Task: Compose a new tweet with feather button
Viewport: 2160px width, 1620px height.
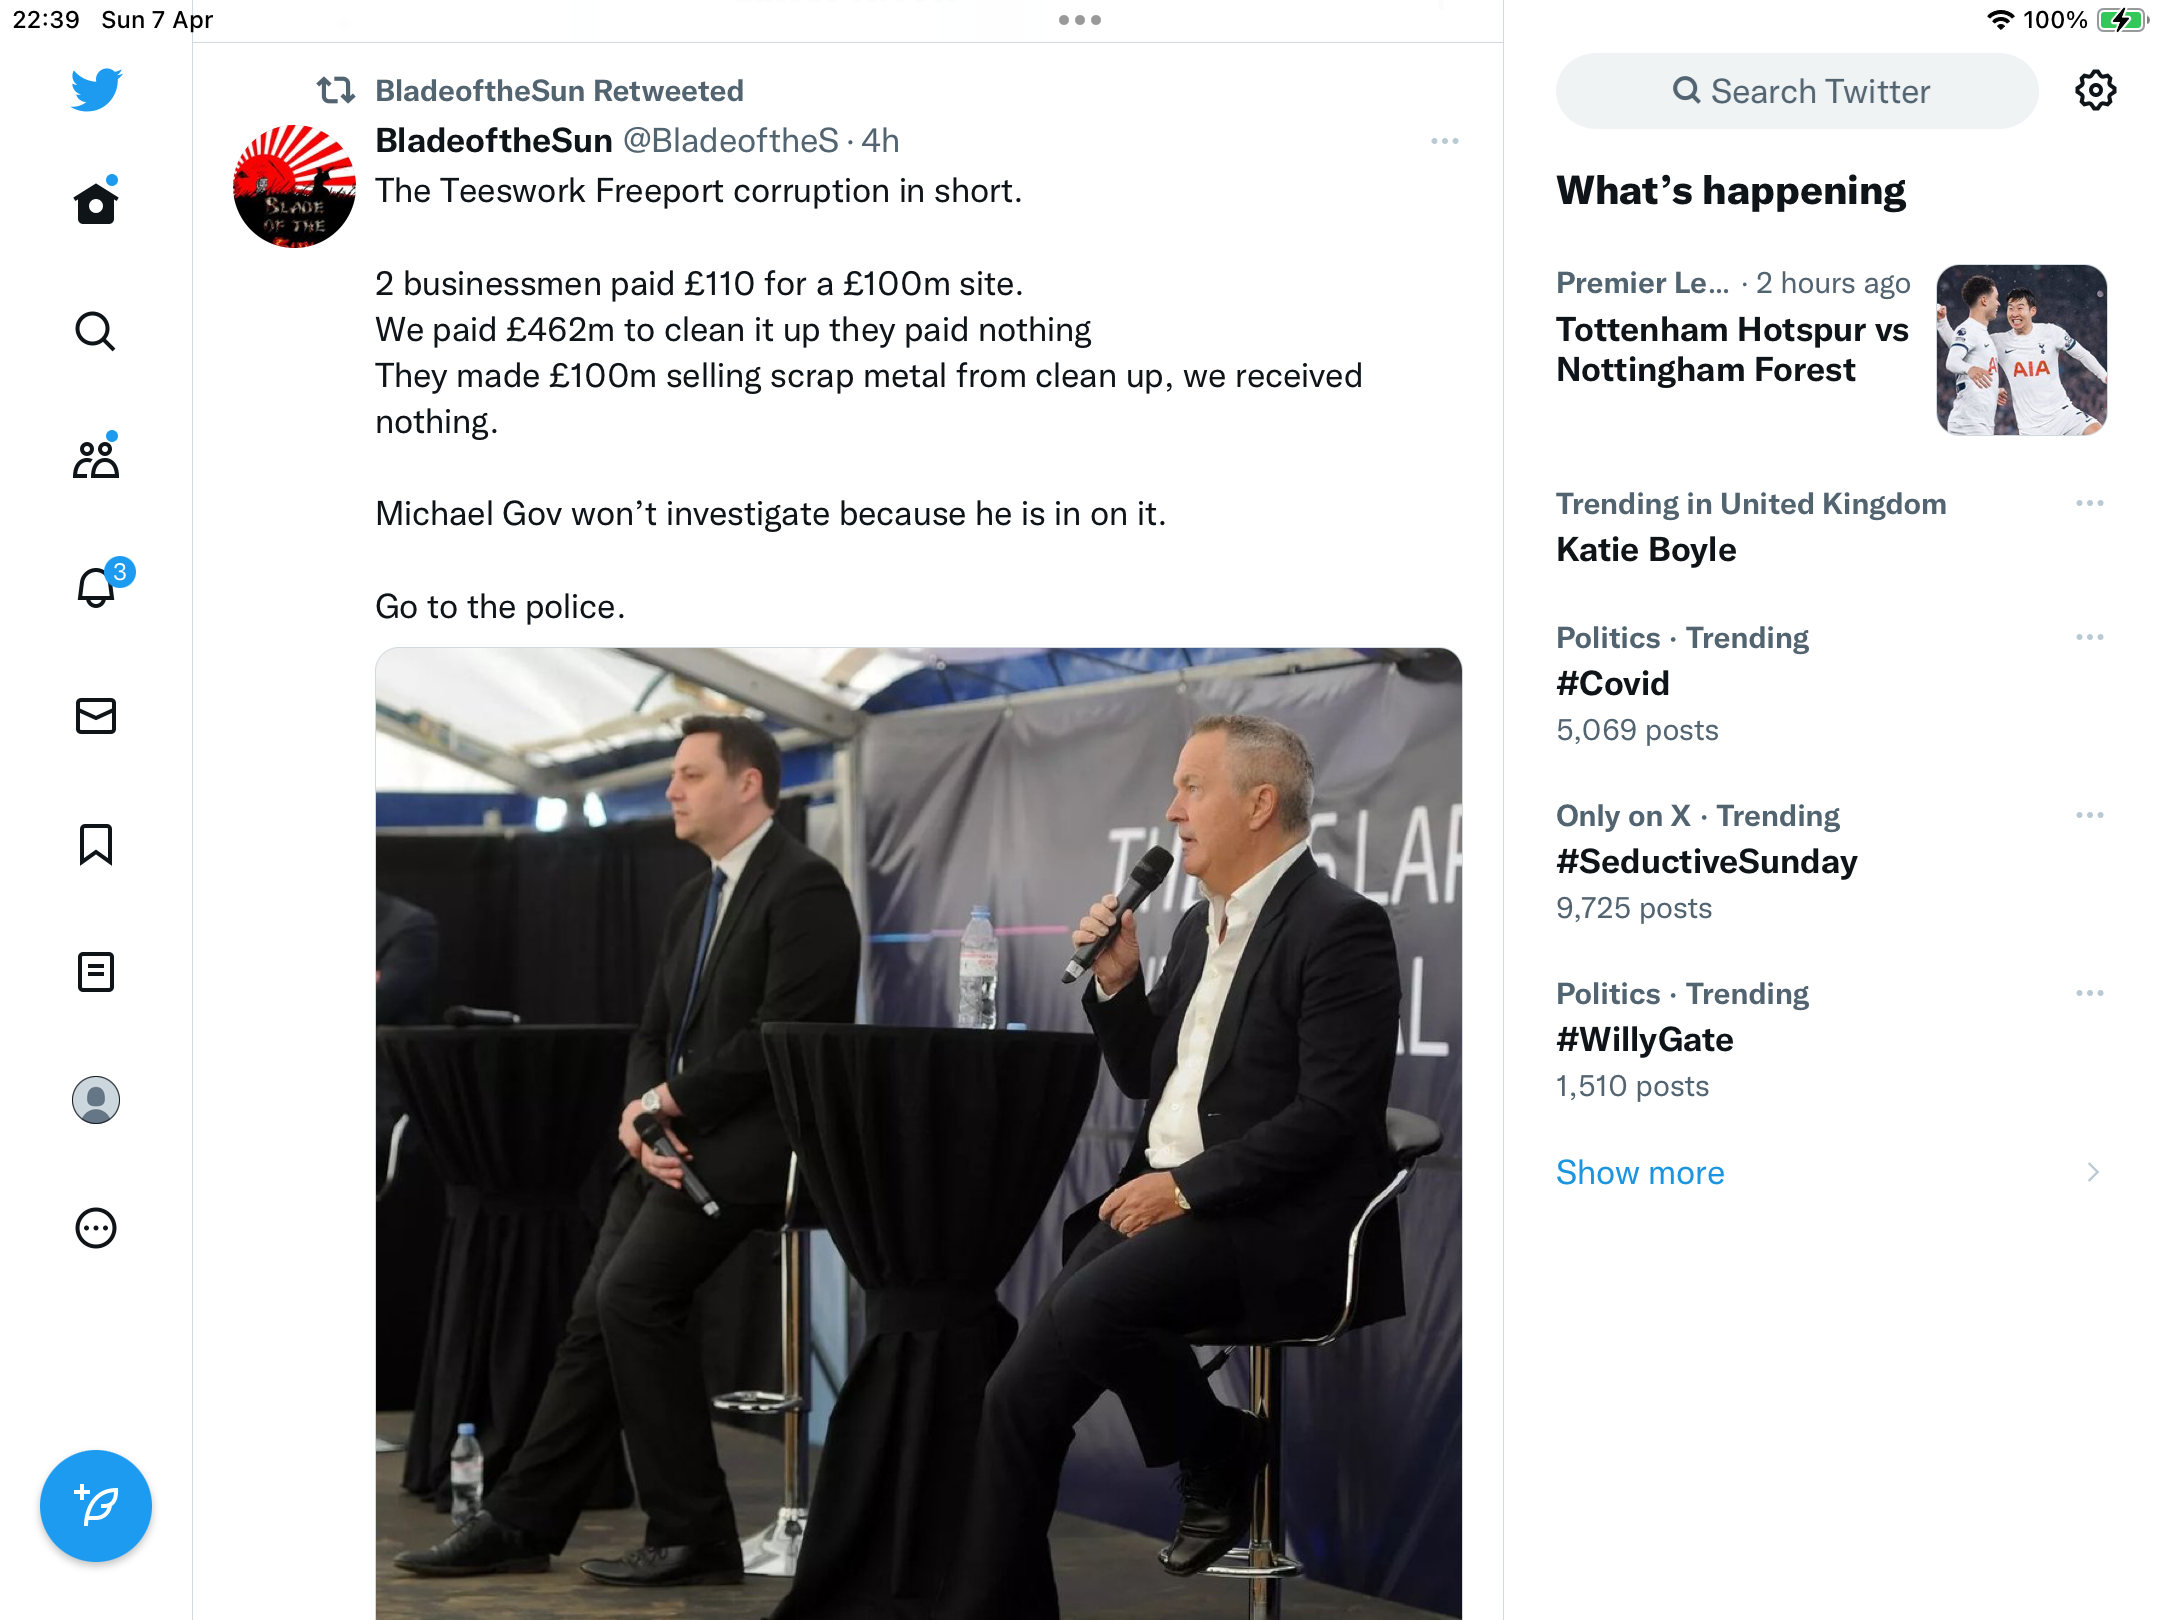Action: (x=96, y=1506)
